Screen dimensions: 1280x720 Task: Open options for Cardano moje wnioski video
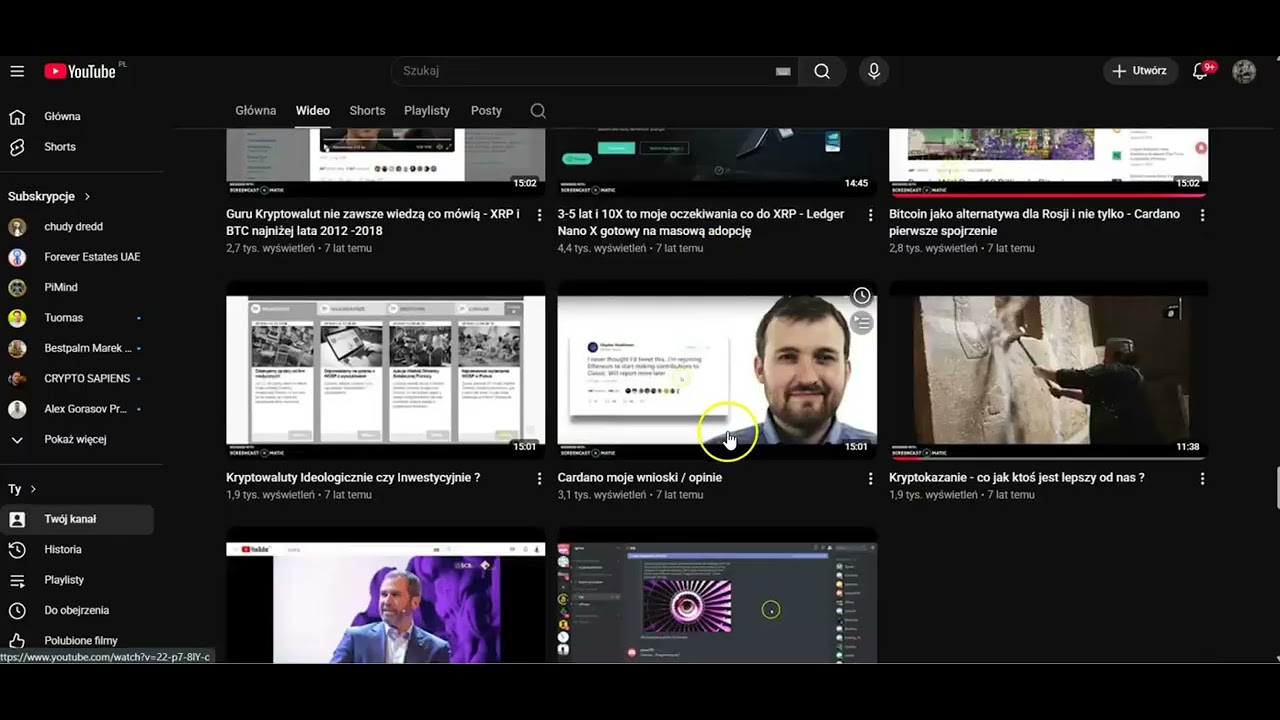pyautogui.click(x=871, y=479)
